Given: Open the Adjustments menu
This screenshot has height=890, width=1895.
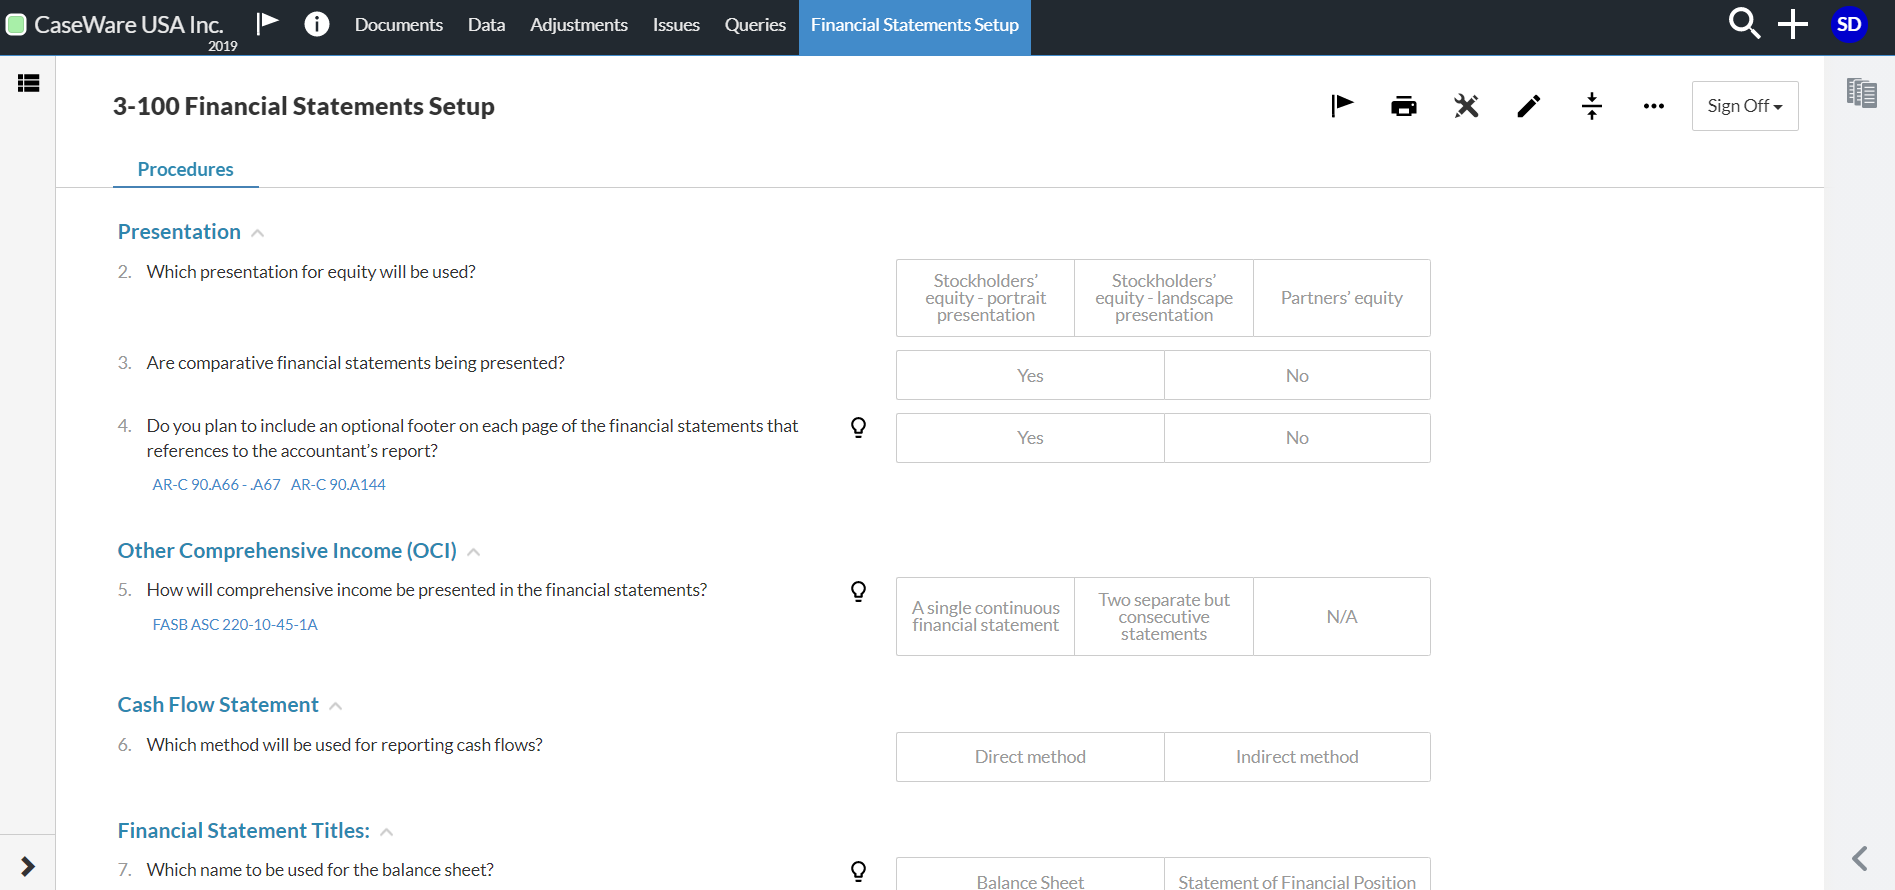Looking at the screenshot, I should (578, 25).
